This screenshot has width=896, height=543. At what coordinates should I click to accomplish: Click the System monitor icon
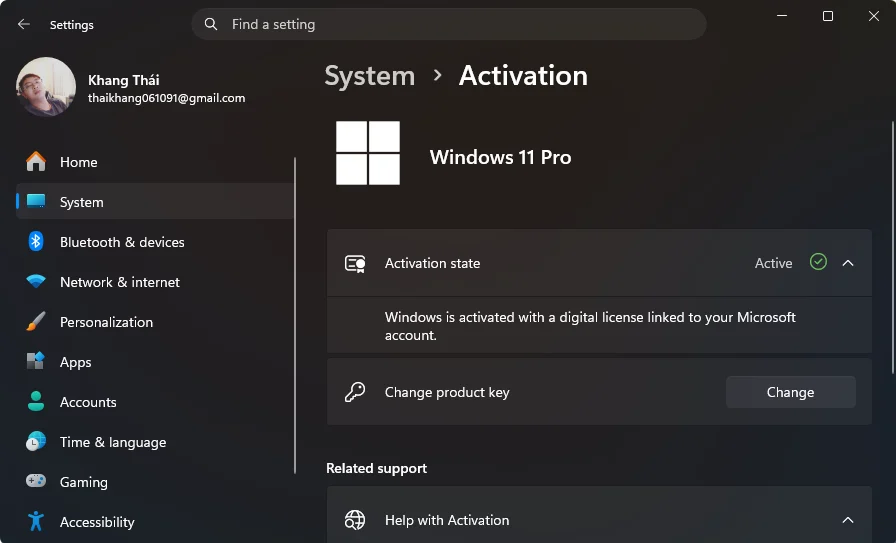click(x=35, y=201)
